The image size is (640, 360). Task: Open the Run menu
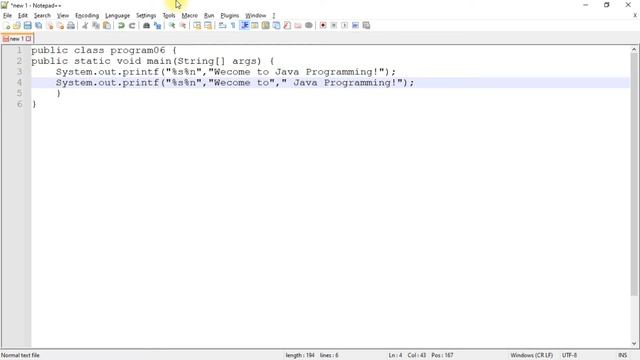(x=209, y=16)
